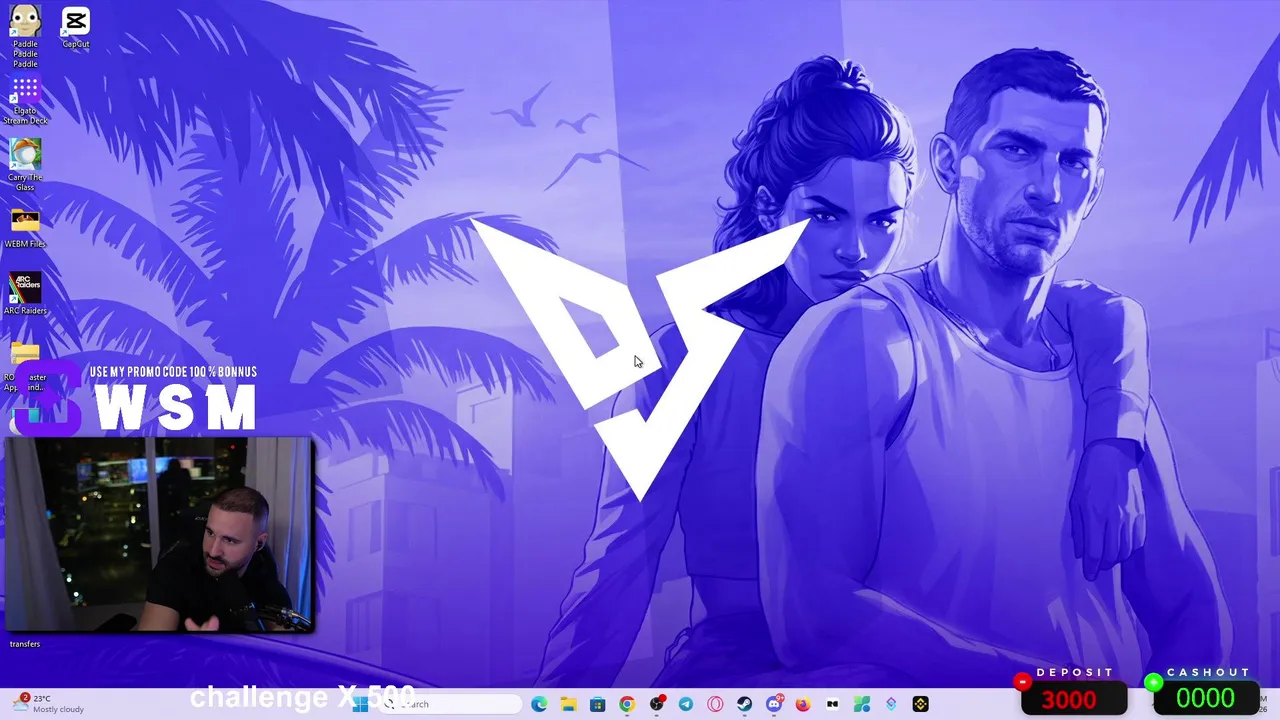
Task: Open the purple diamond taskbar app
Action: coord(891,704)
